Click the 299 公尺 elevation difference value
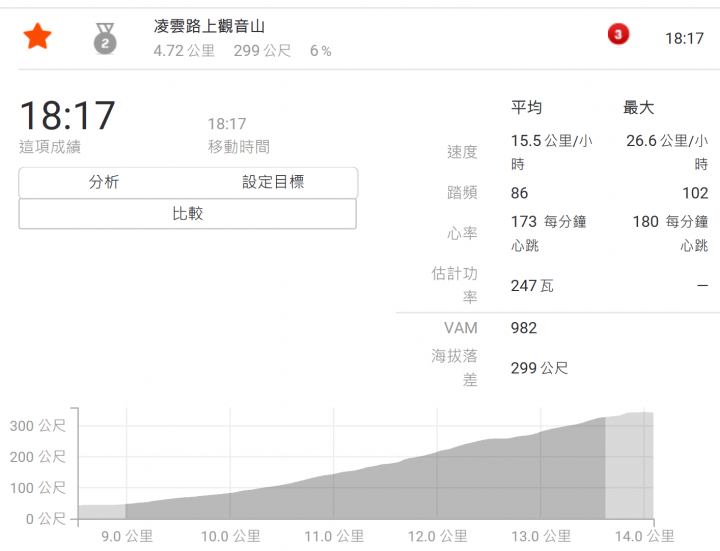 tap(540, 368)
